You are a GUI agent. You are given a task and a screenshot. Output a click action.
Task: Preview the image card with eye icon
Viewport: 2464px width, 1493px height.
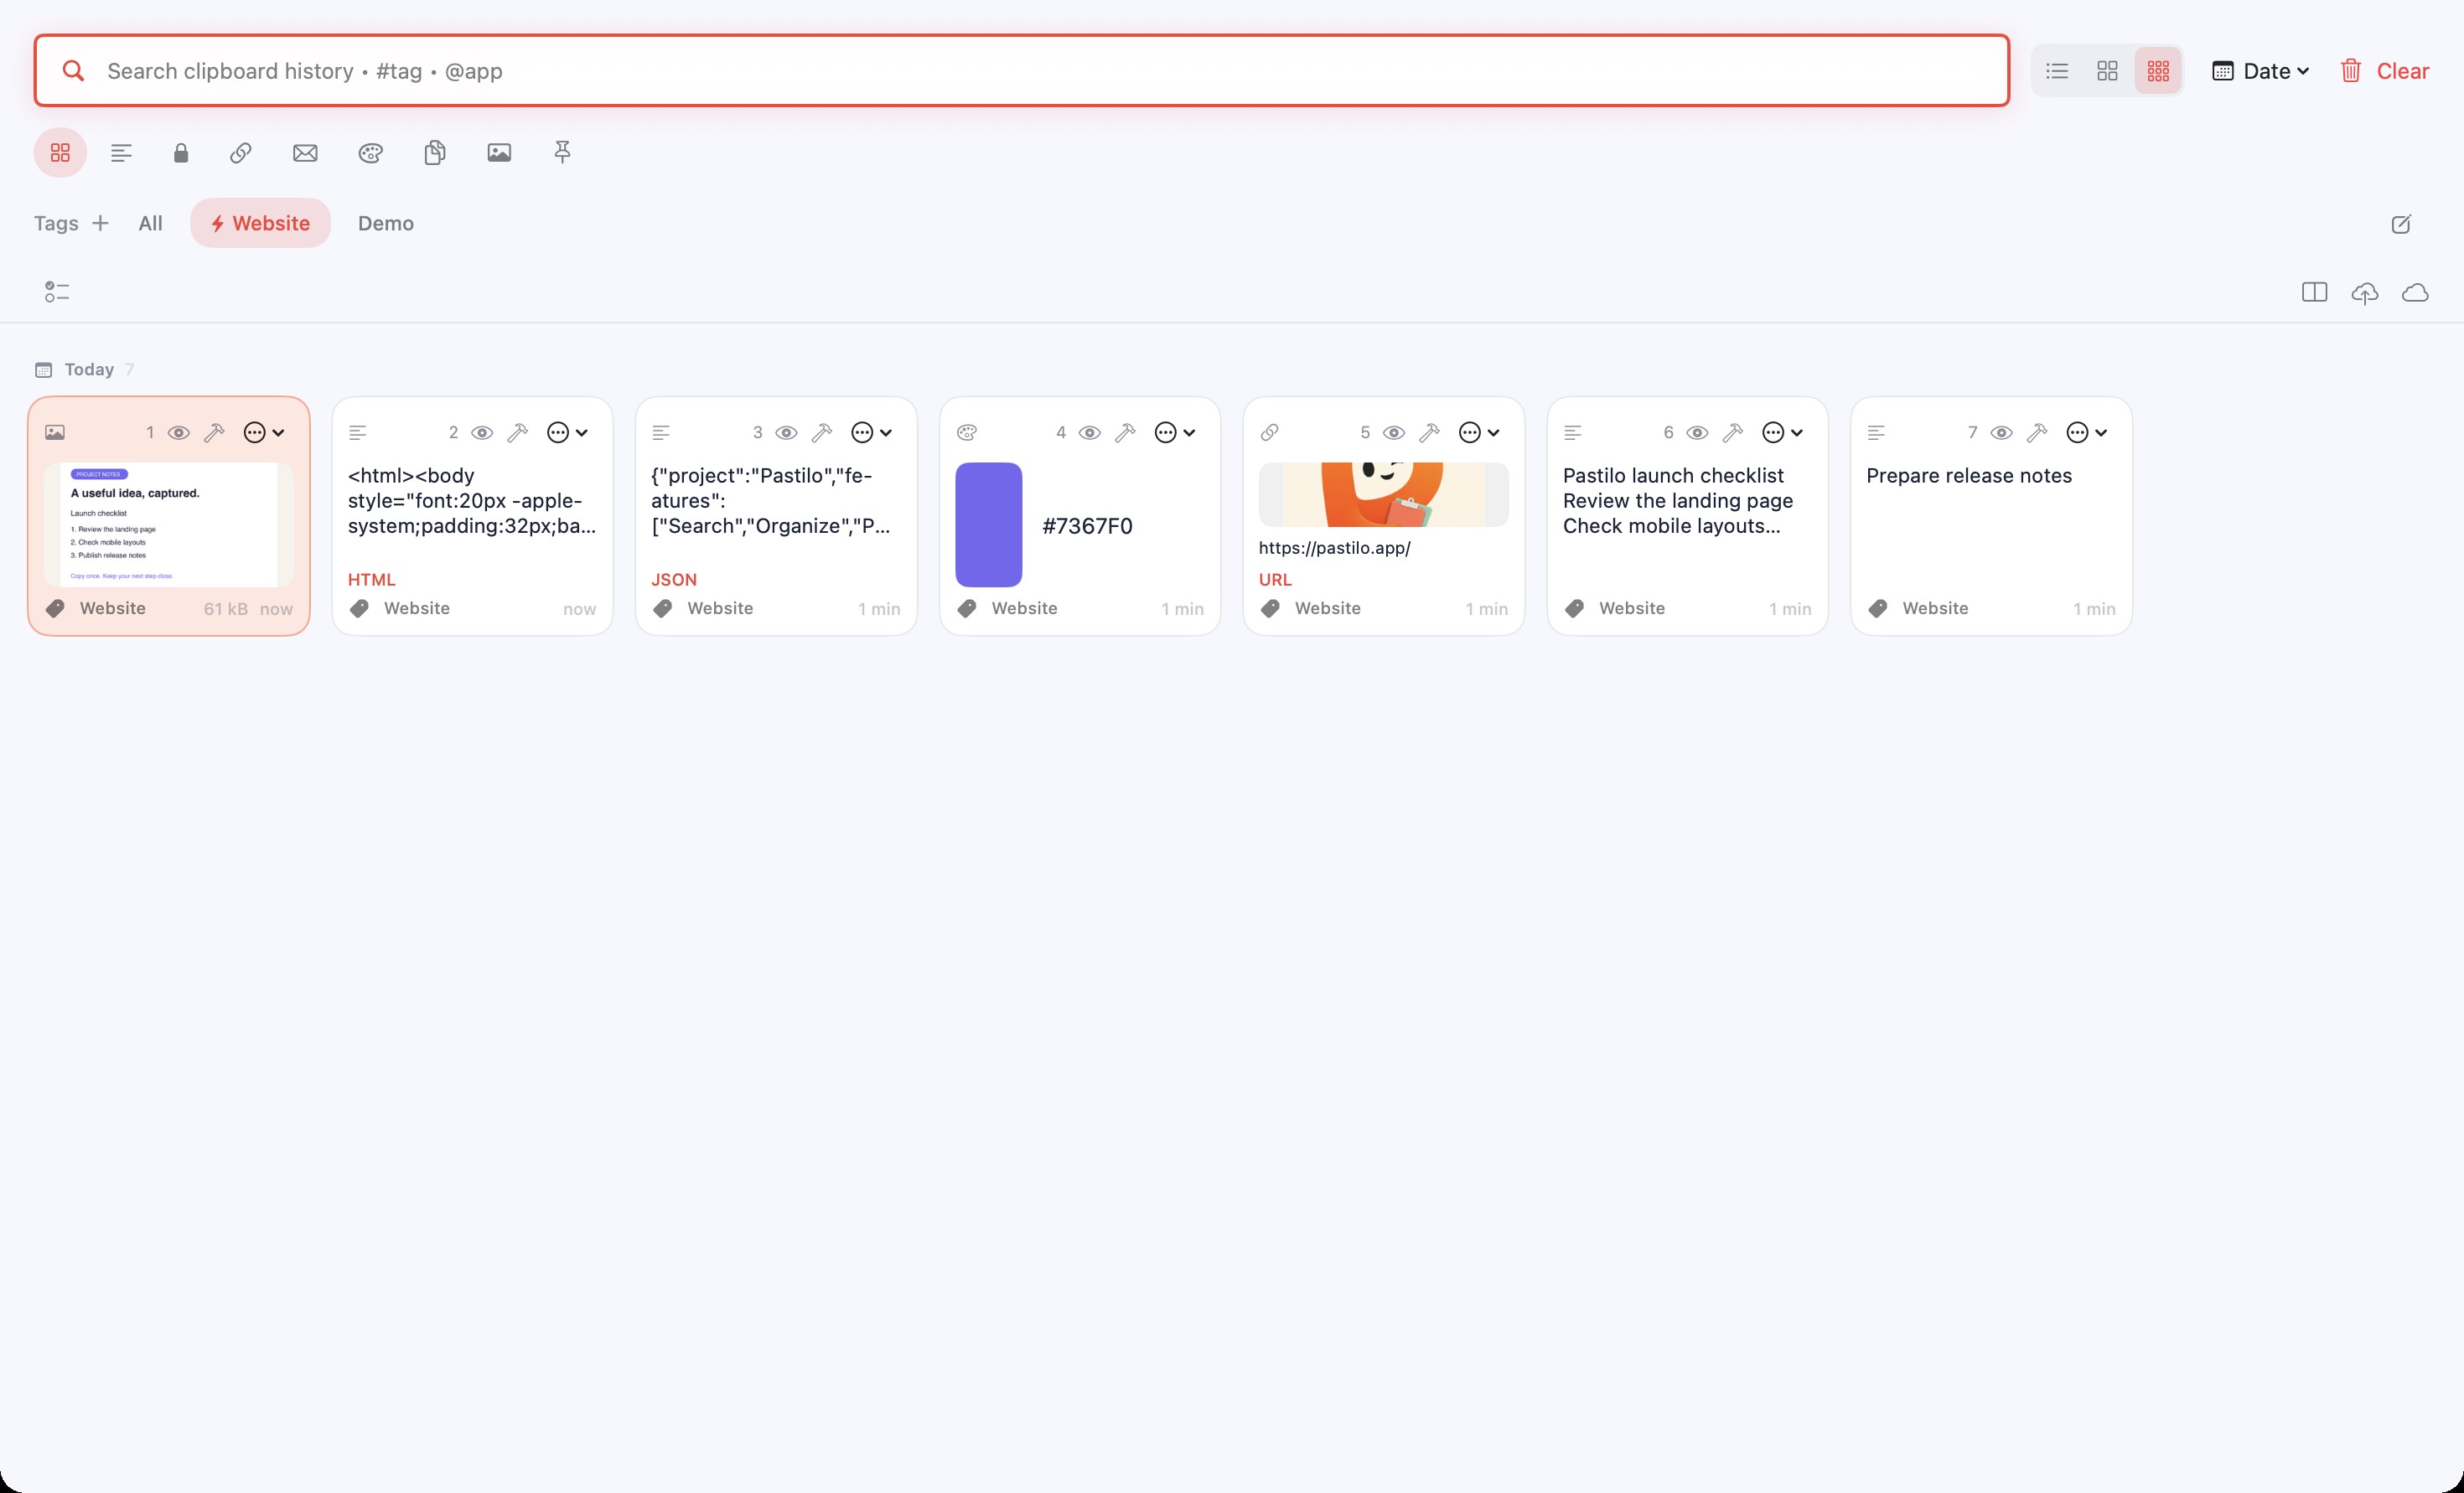pos(179,433)
